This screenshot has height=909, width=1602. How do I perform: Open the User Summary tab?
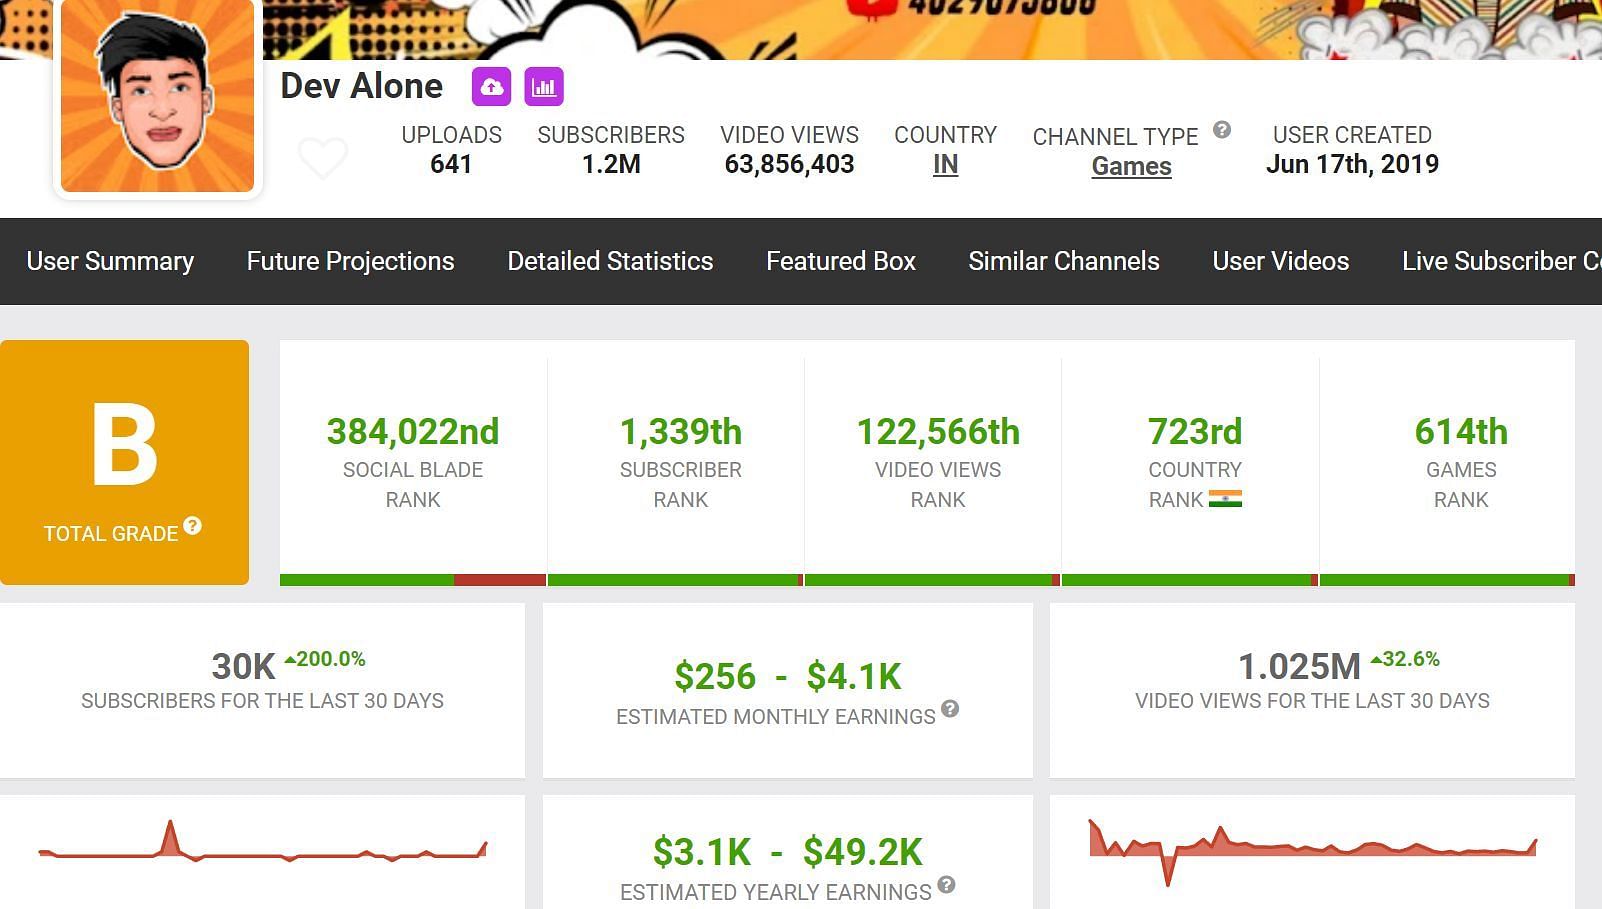(x=110, y=261)
